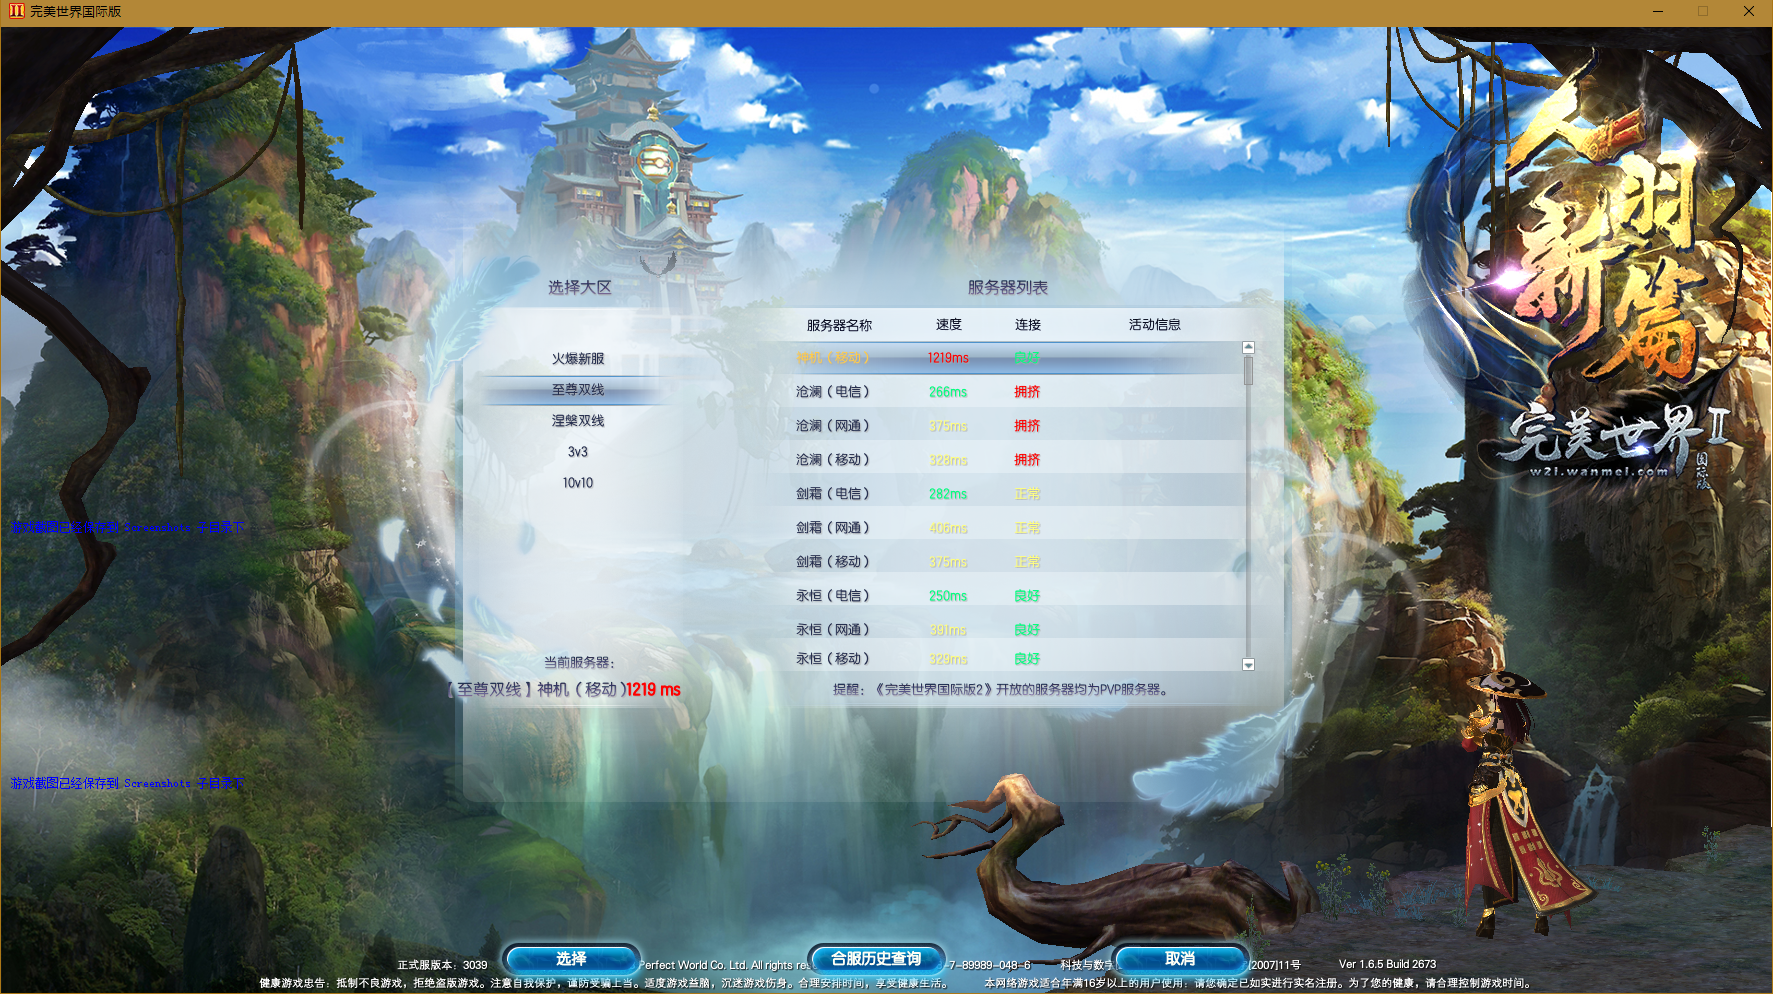Click the 连接 column header

1028,325
